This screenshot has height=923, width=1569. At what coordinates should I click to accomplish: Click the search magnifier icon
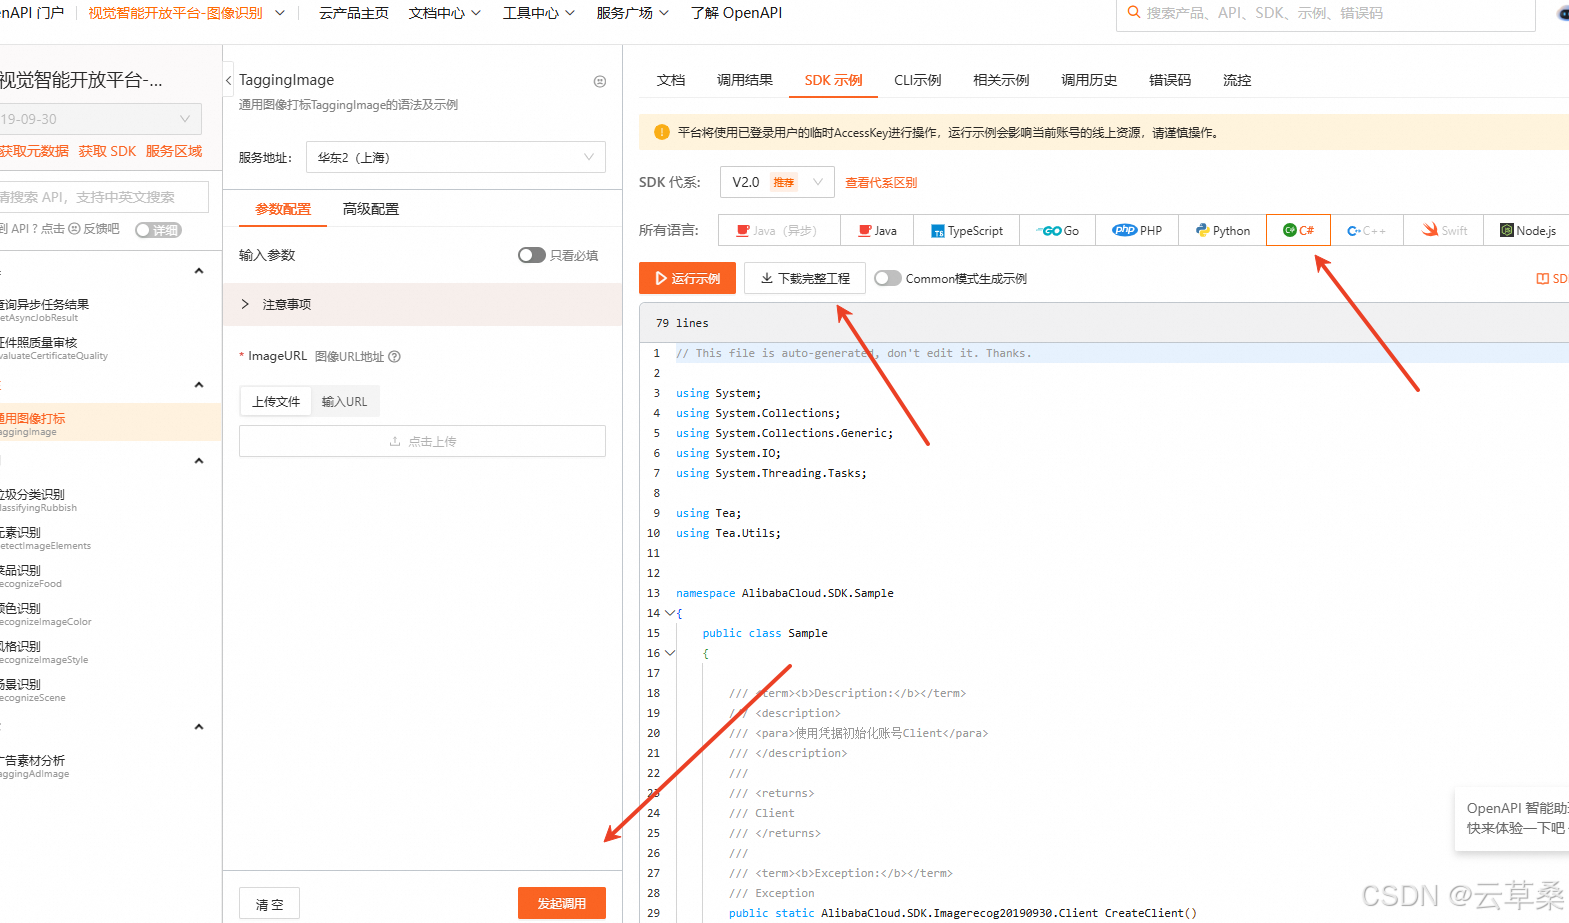(1133, 13)
